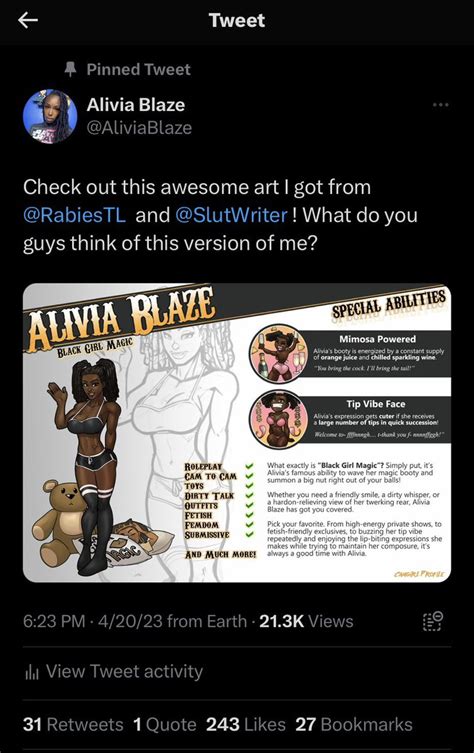This screenshot has width=474, height=753.
Task: Open the @SlutWriter mention
Action: point(232,215)
